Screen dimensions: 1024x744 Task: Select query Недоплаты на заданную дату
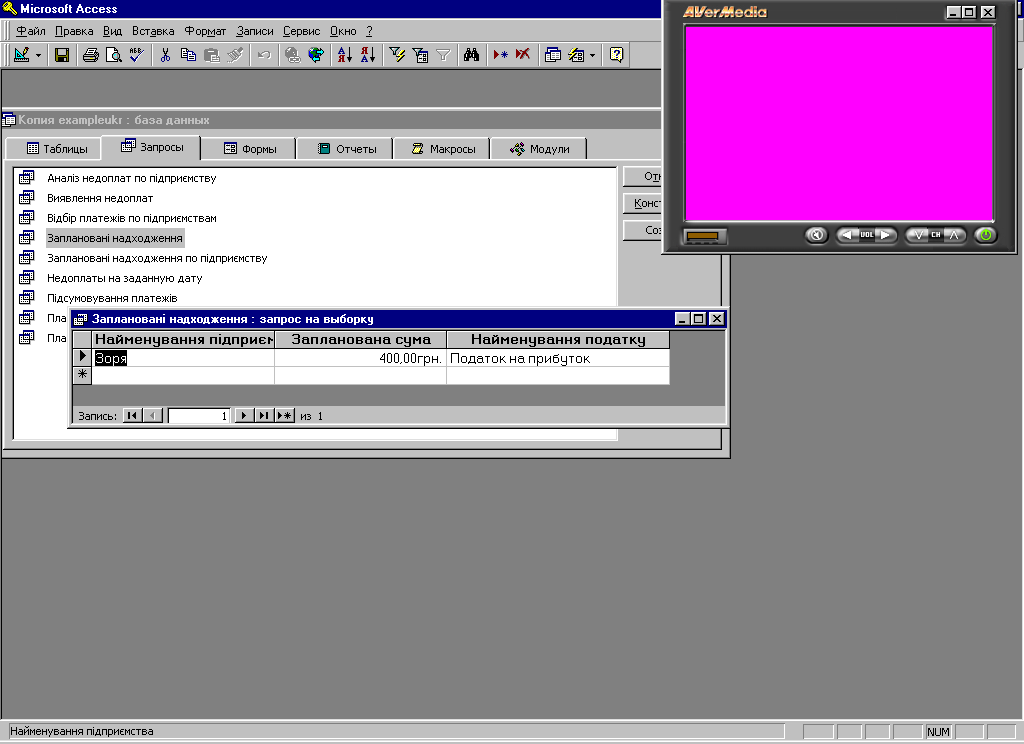click(125, 278)
